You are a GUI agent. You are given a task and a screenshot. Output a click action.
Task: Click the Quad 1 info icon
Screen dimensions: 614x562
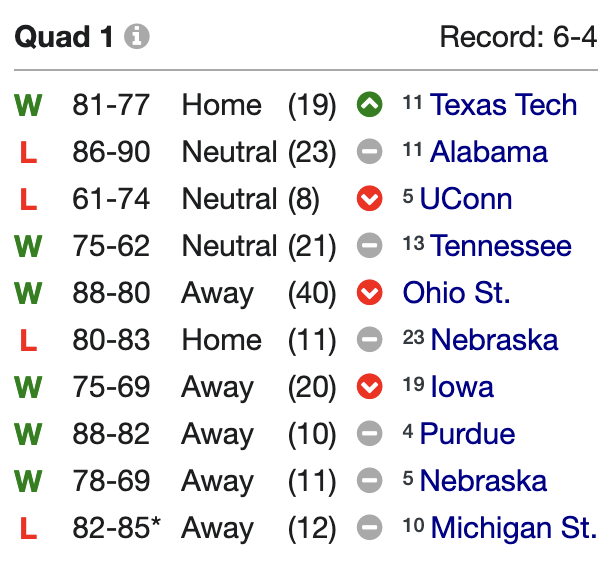coord(137,38)
